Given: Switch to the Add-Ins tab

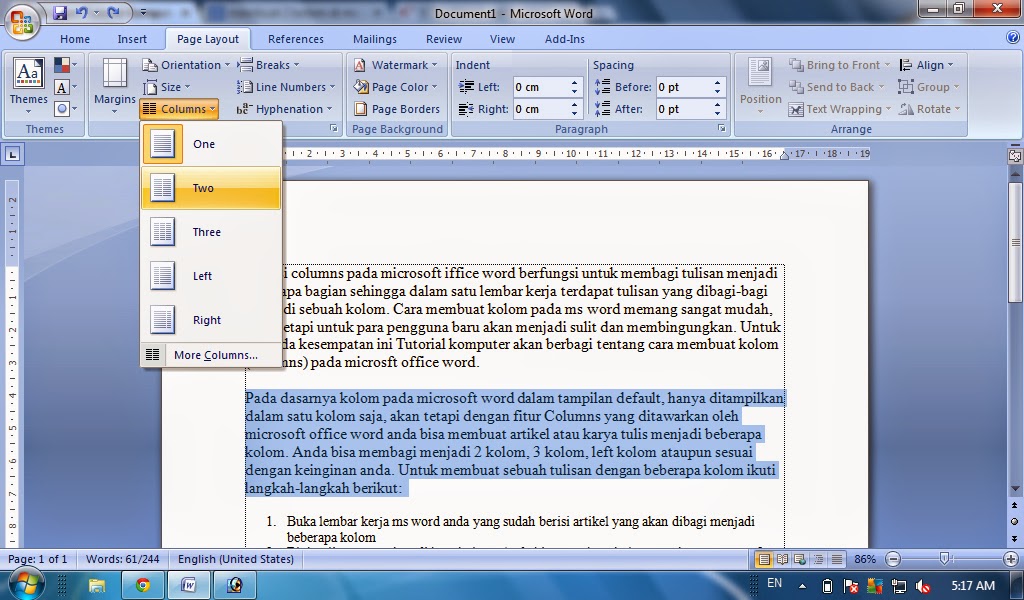Looking at the screenshot, I should 565,39.
